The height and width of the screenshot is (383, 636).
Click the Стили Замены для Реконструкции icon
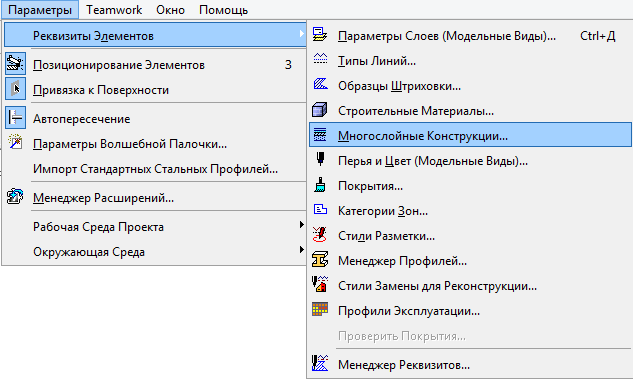pyautogui.click(x=320, y=284)
